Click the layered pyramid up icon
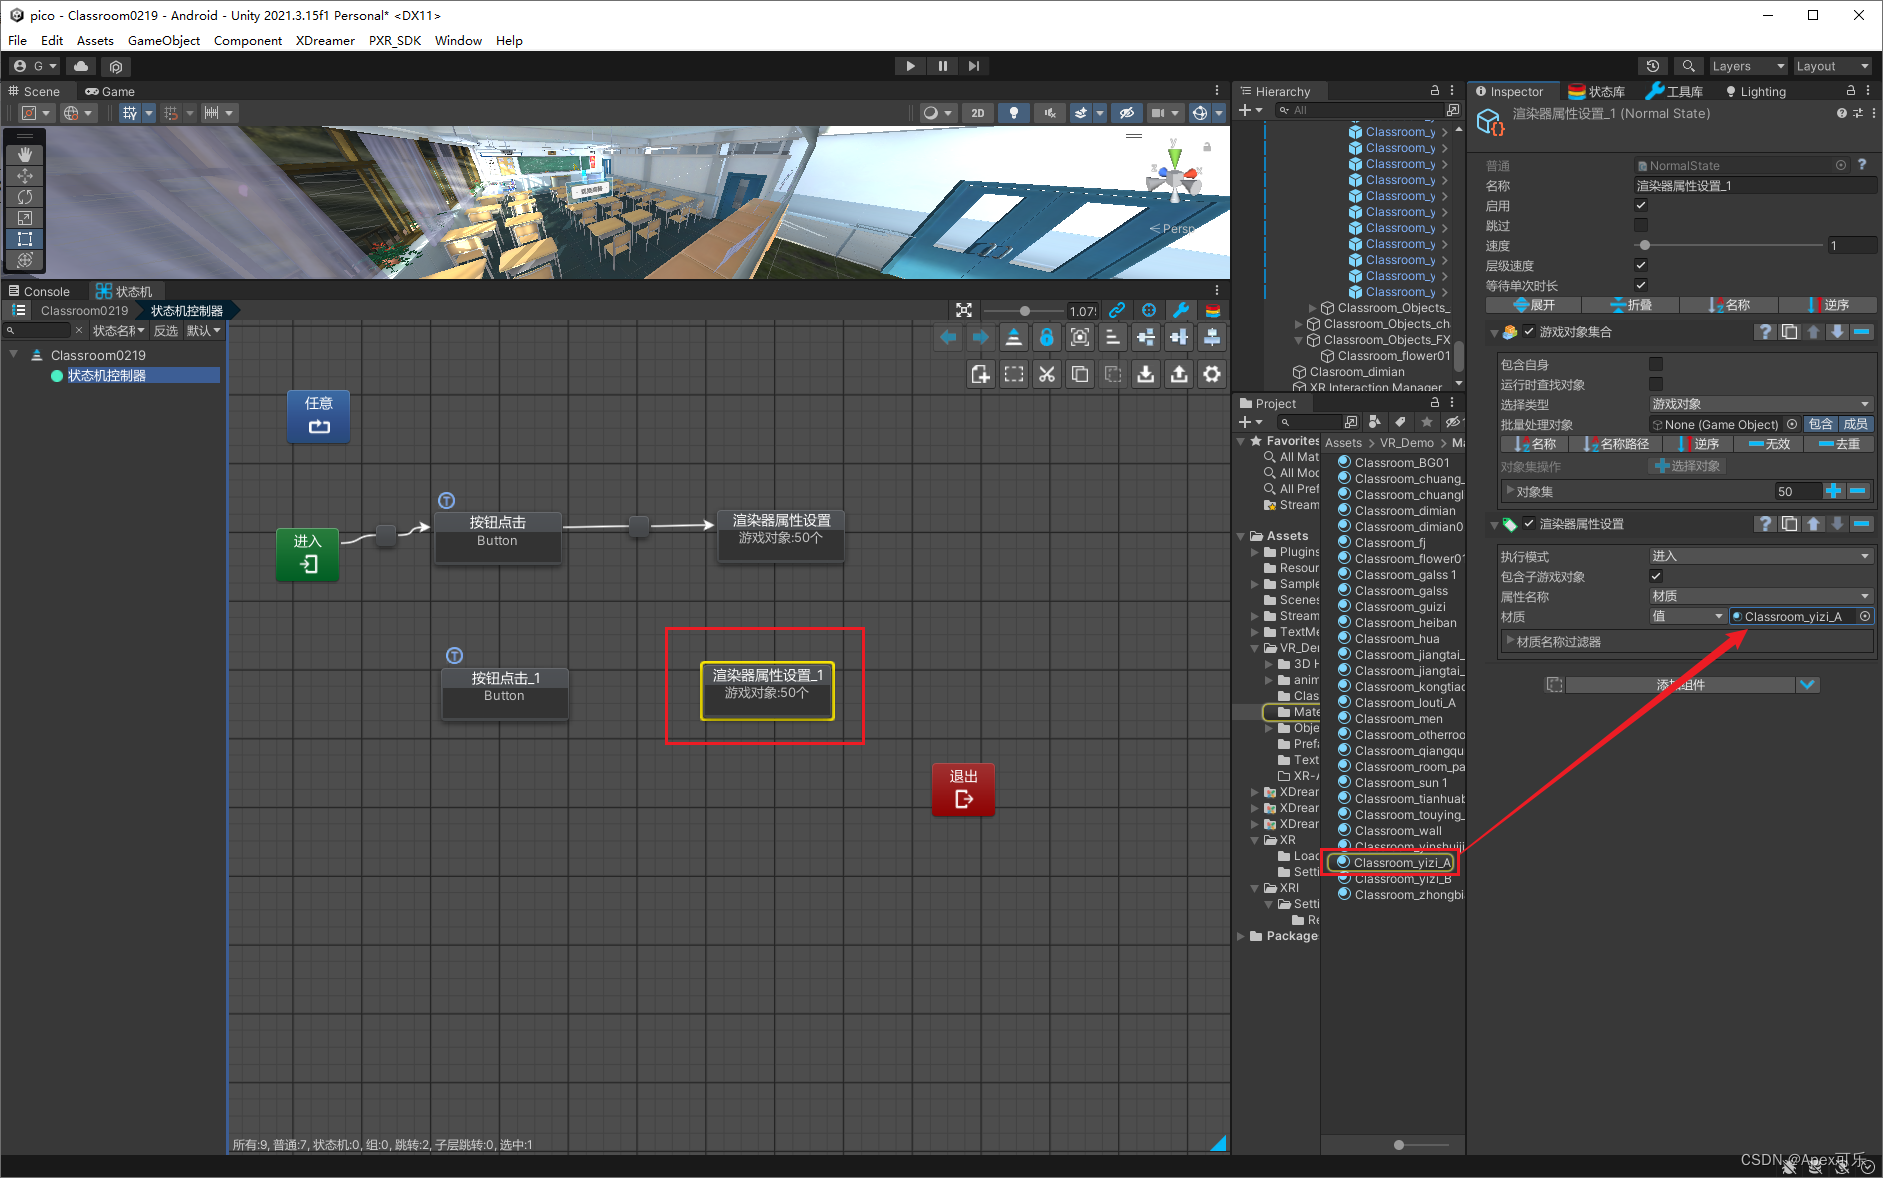 (x=1013, y=338)
